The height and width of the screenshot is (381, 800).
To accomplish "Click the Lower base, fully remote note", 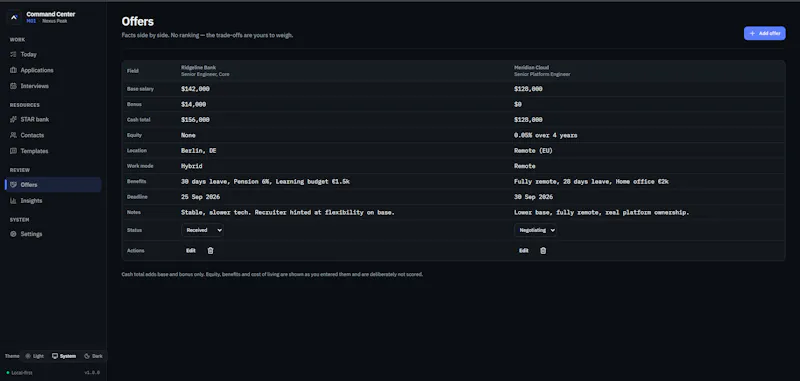I will 602,212.
